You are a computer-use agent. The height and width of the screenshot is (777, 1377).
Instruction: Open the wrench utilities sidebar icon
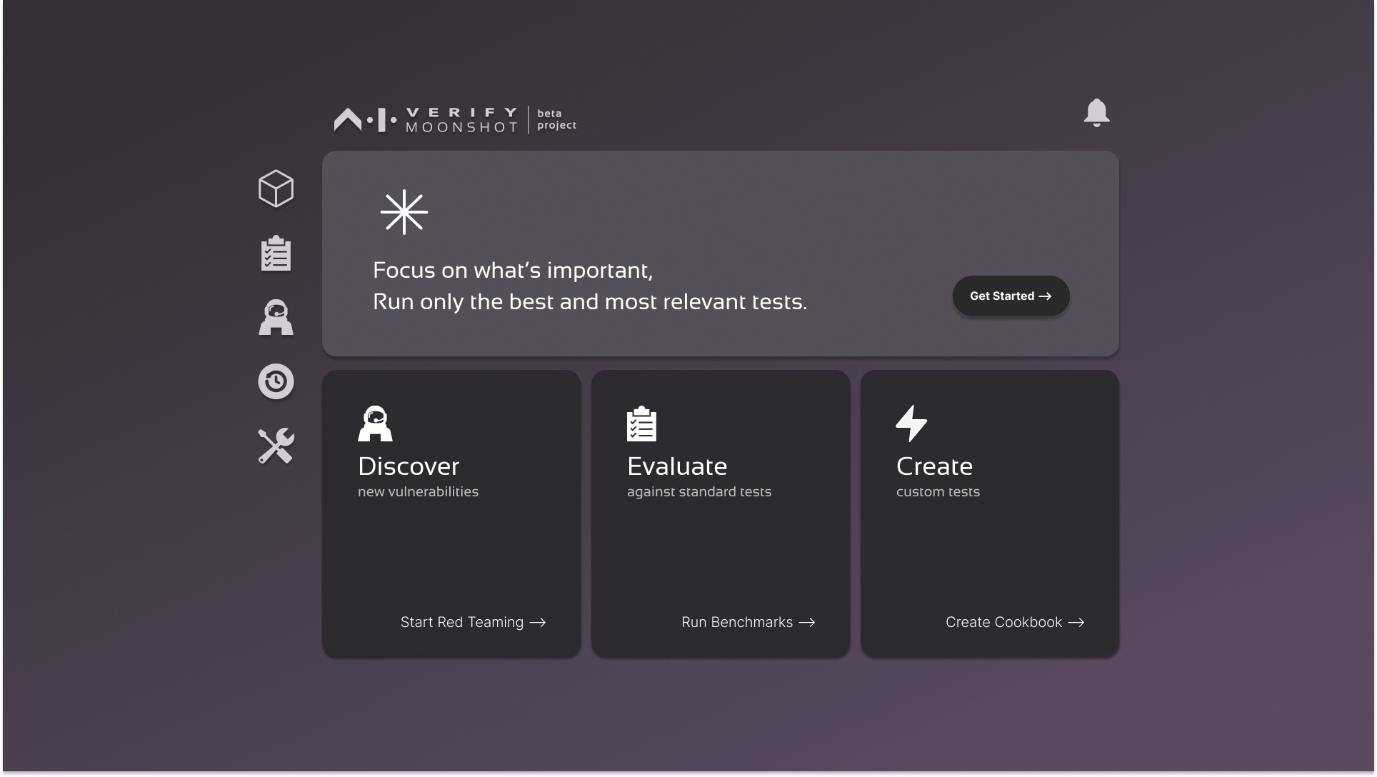coord(276,446)
